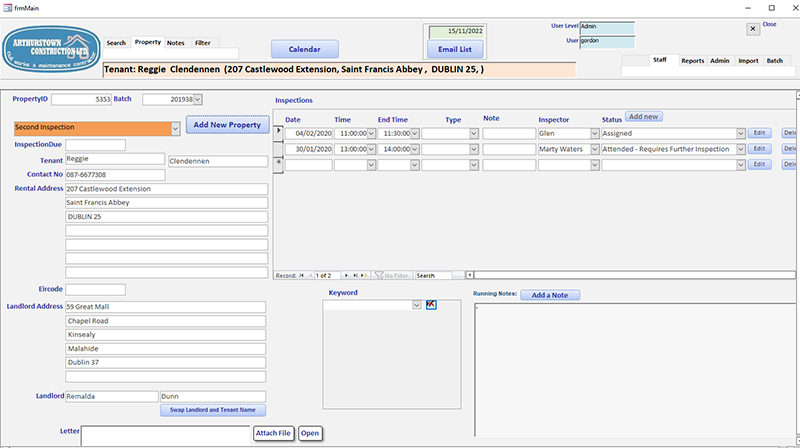The width and height of the screenshot is (800, 448).
Task: Click the User field gordon
Action: click(607, 42)
